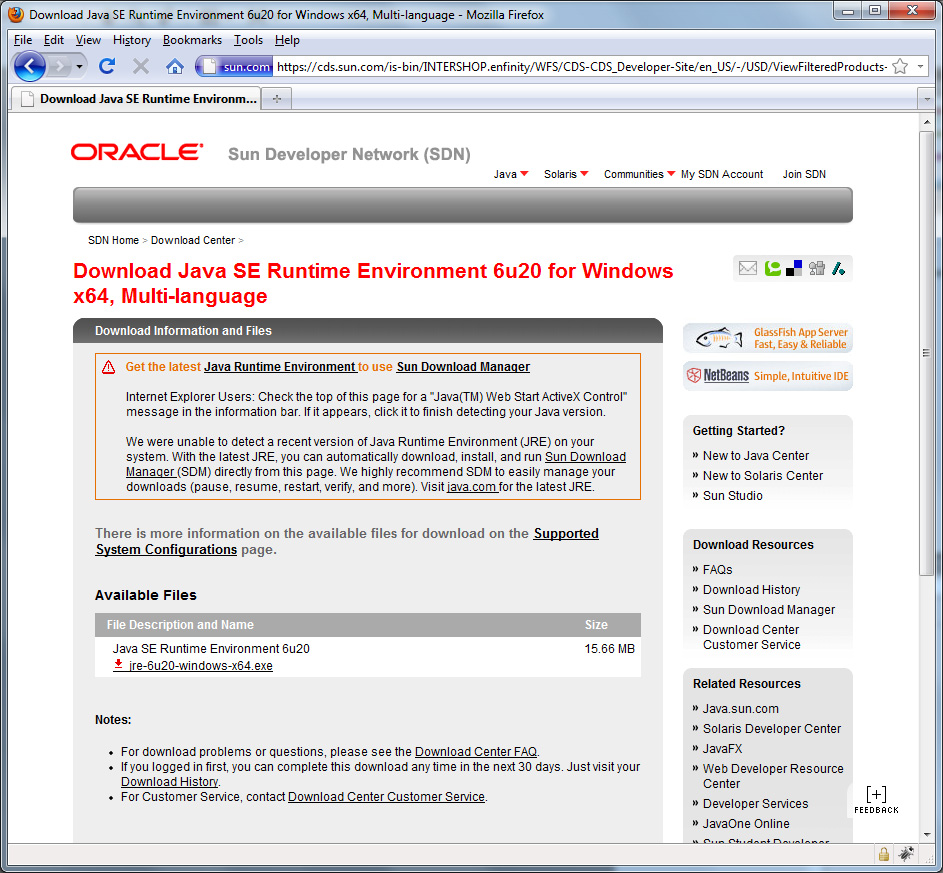Expand the Java dropdown in SDN navigation

(511, 174)
